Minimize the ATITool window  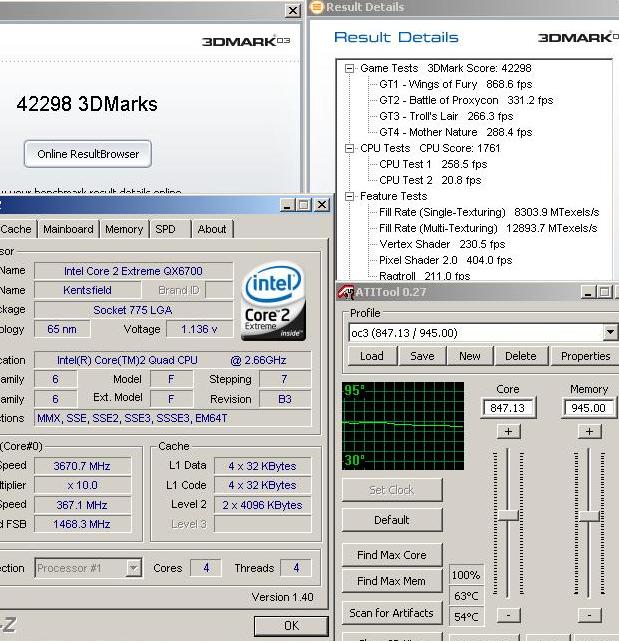(x=588, y=292)
